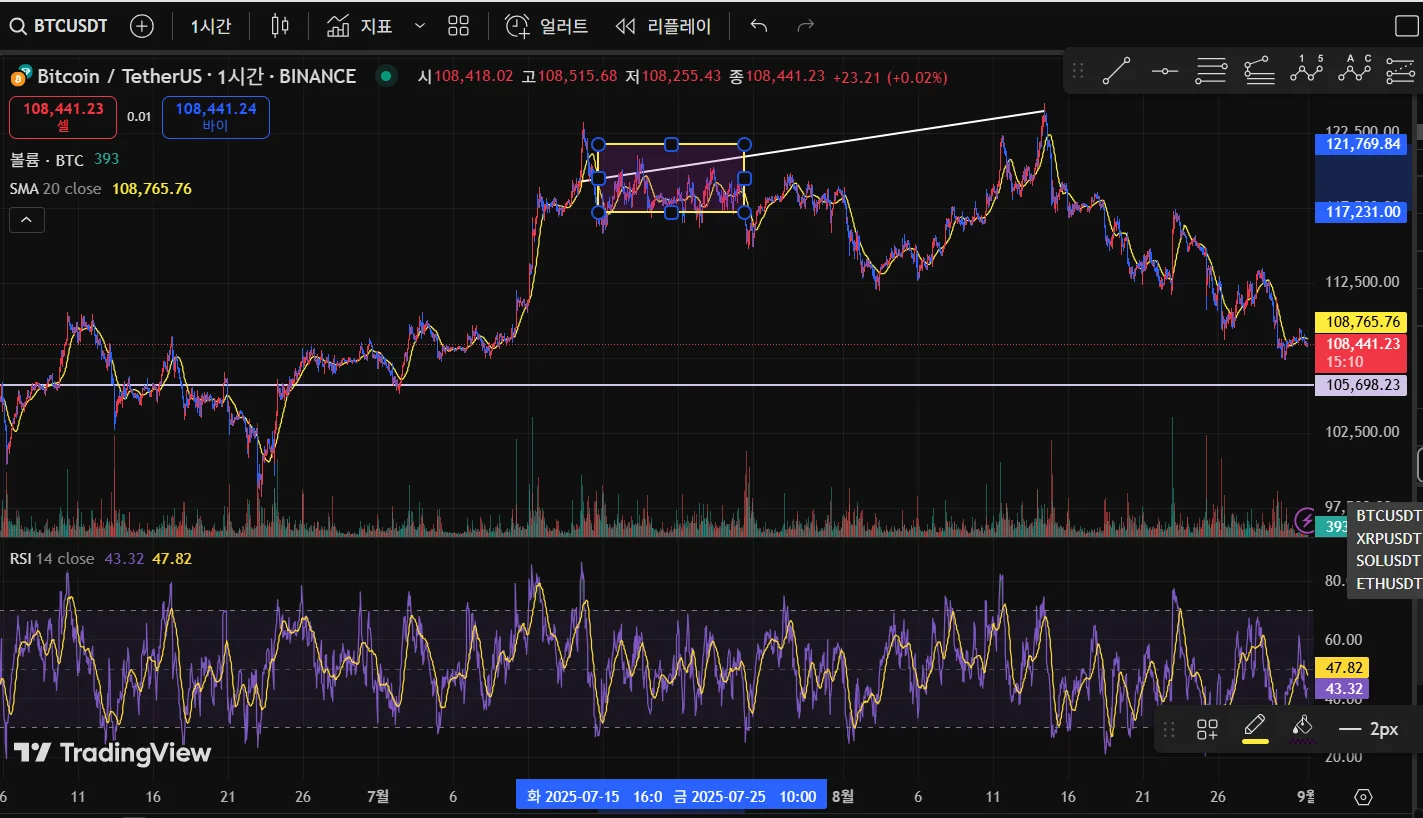Open the 지표 indicators dialog
Image resolution: width=1423 pixels, height=818 pixels.
[360, 26]
